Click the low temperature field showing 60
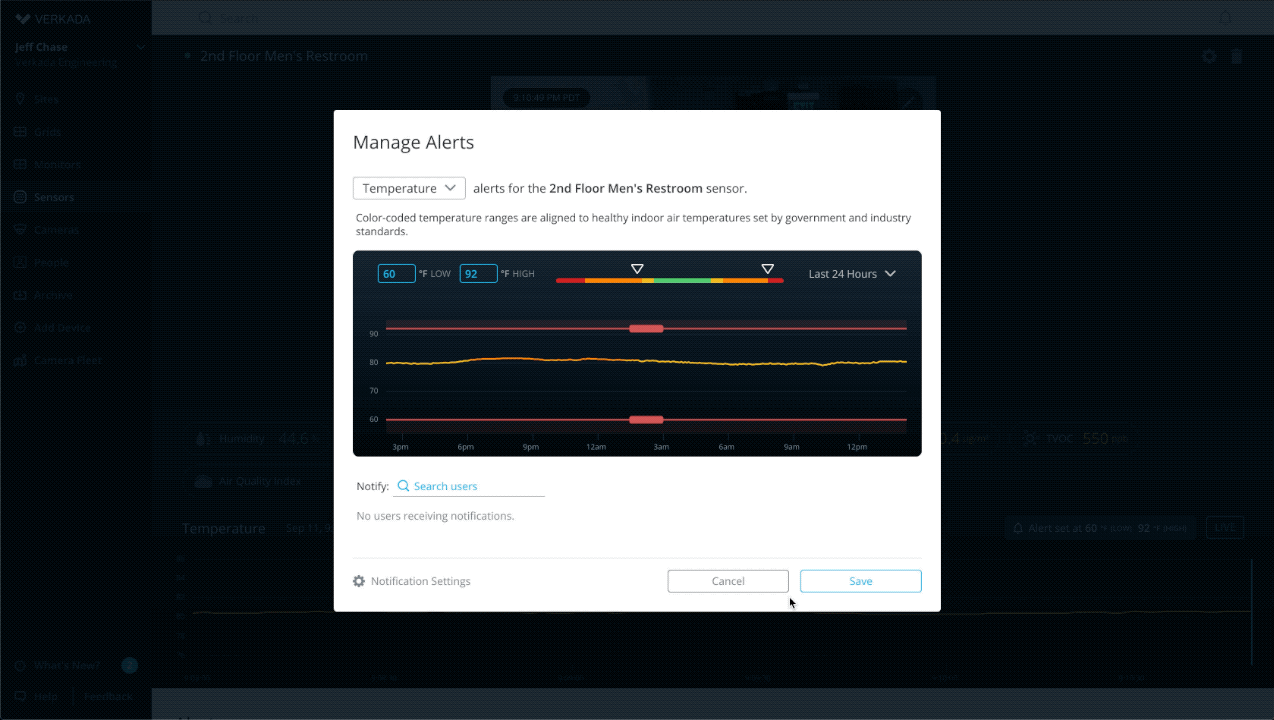1274x720 pixels. (x=396, y=274)
